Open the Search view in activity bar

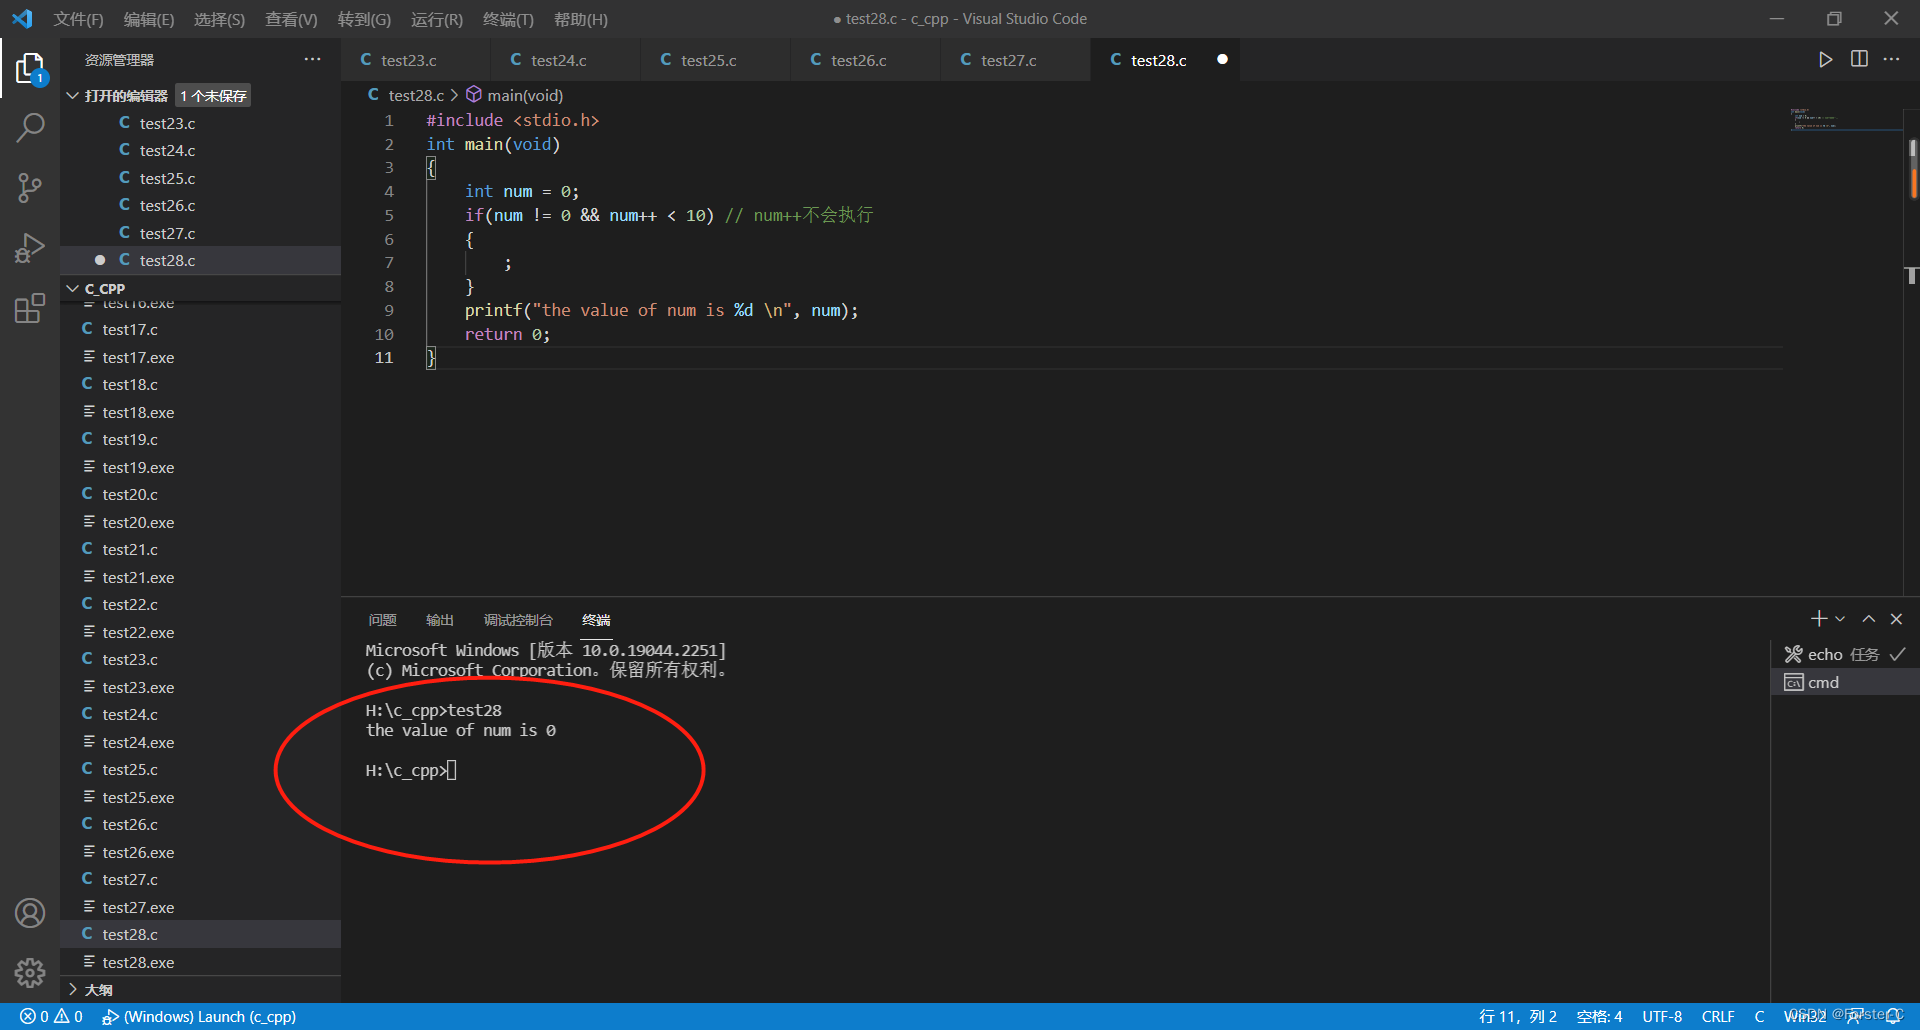(x=30, y=128)
